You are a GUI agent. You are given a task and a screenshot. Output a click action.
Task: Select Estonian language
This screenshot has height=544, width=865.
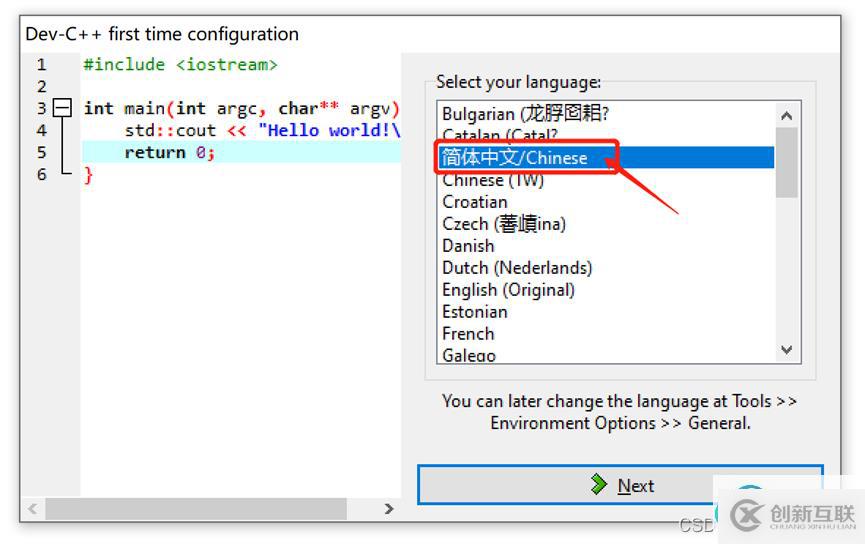coord(606,312)
